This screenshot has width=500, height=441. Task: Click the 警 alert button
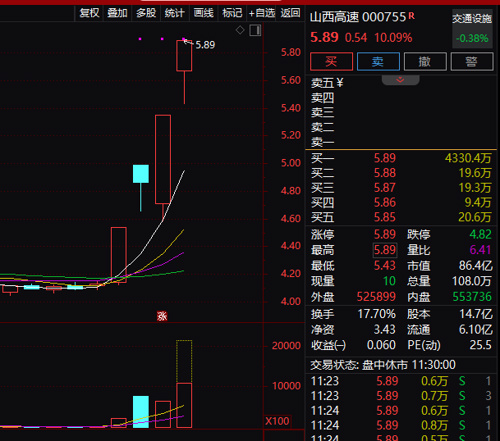pos(472,61)
